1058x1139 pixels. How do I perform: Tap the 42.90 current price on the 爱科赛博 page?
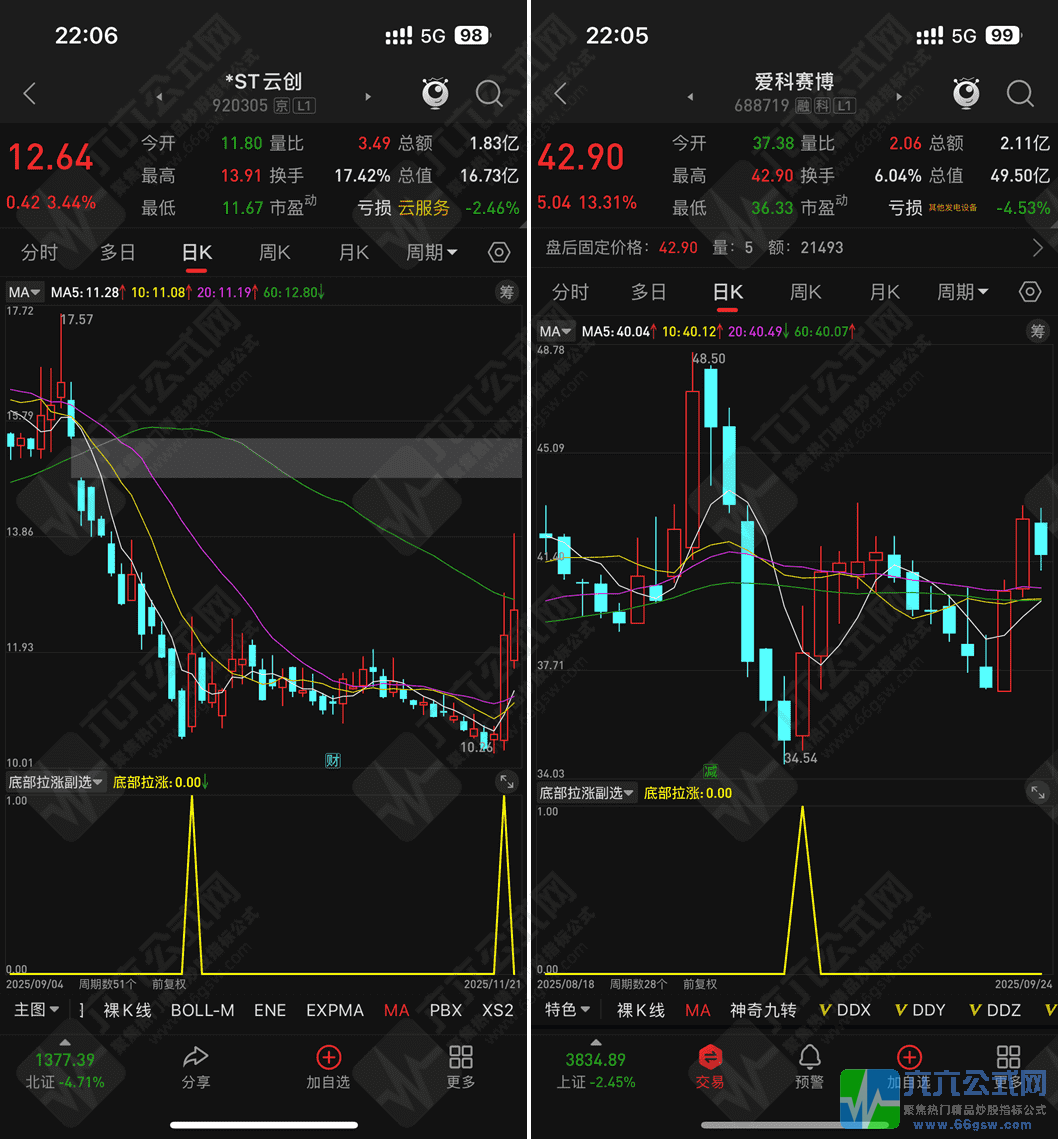click(x=581, y=158)
